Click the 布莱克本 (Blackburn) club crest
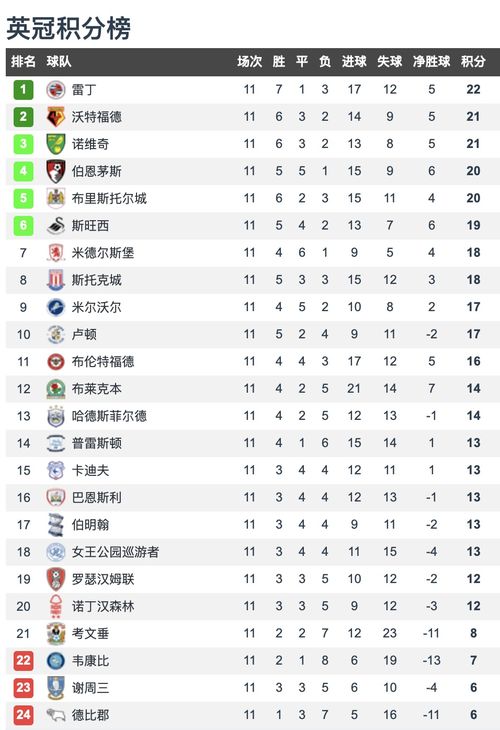 tap(56, 389)
